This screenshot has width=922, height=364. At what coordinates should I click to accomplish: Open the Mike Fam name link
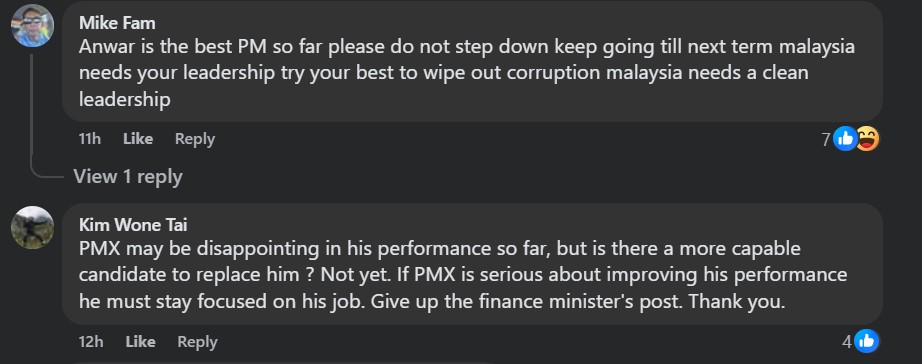pos(117,23)
